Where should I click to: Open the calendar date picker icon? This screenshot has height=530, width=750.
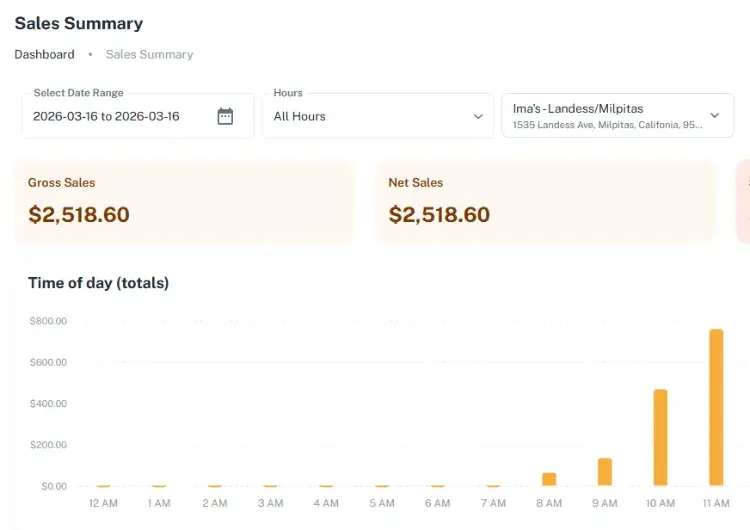[225, 116]
